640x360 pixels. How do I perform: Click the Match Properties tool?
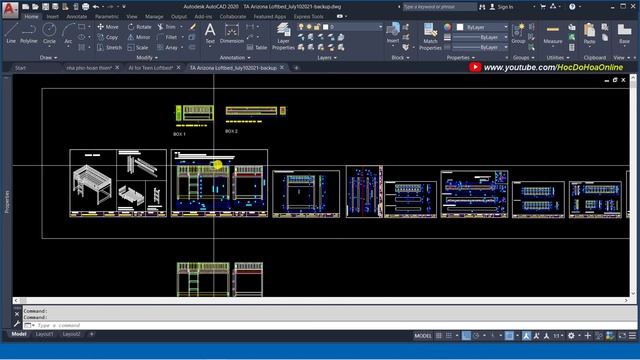[430, 36]
